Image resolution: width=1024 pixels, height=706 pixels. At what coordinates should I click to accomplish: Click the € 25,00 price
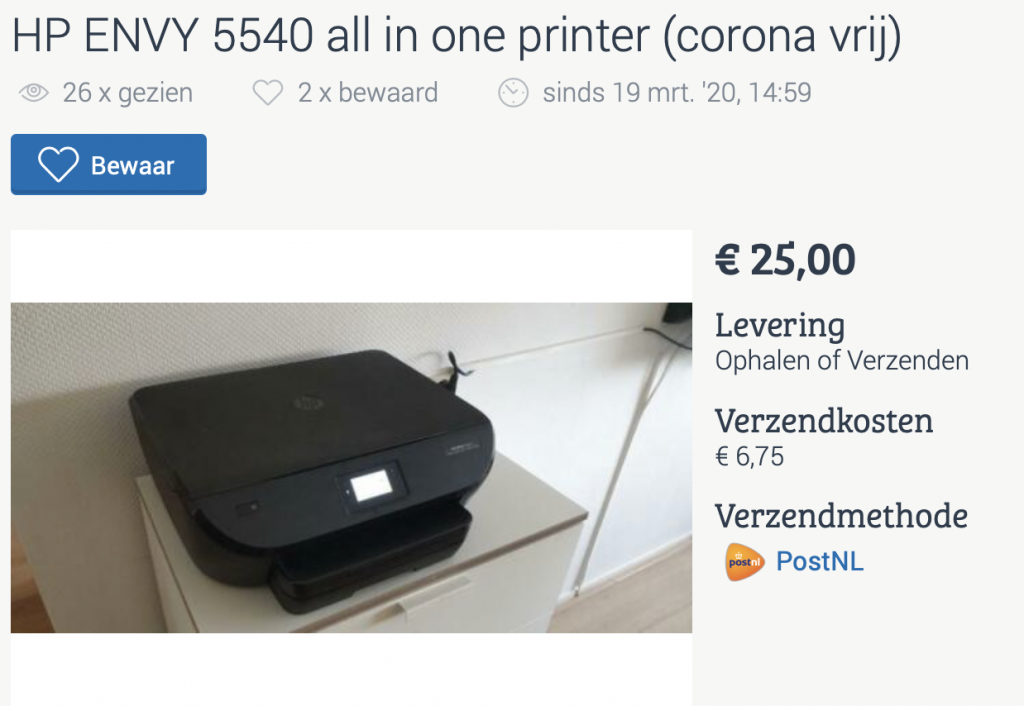[786, 260]
